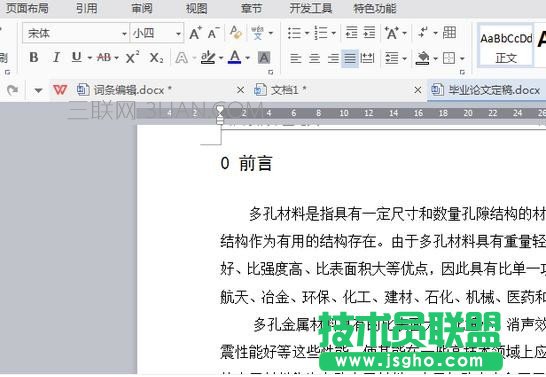
Task: Increase font size with A+ icon
Action: pos(195,33)
